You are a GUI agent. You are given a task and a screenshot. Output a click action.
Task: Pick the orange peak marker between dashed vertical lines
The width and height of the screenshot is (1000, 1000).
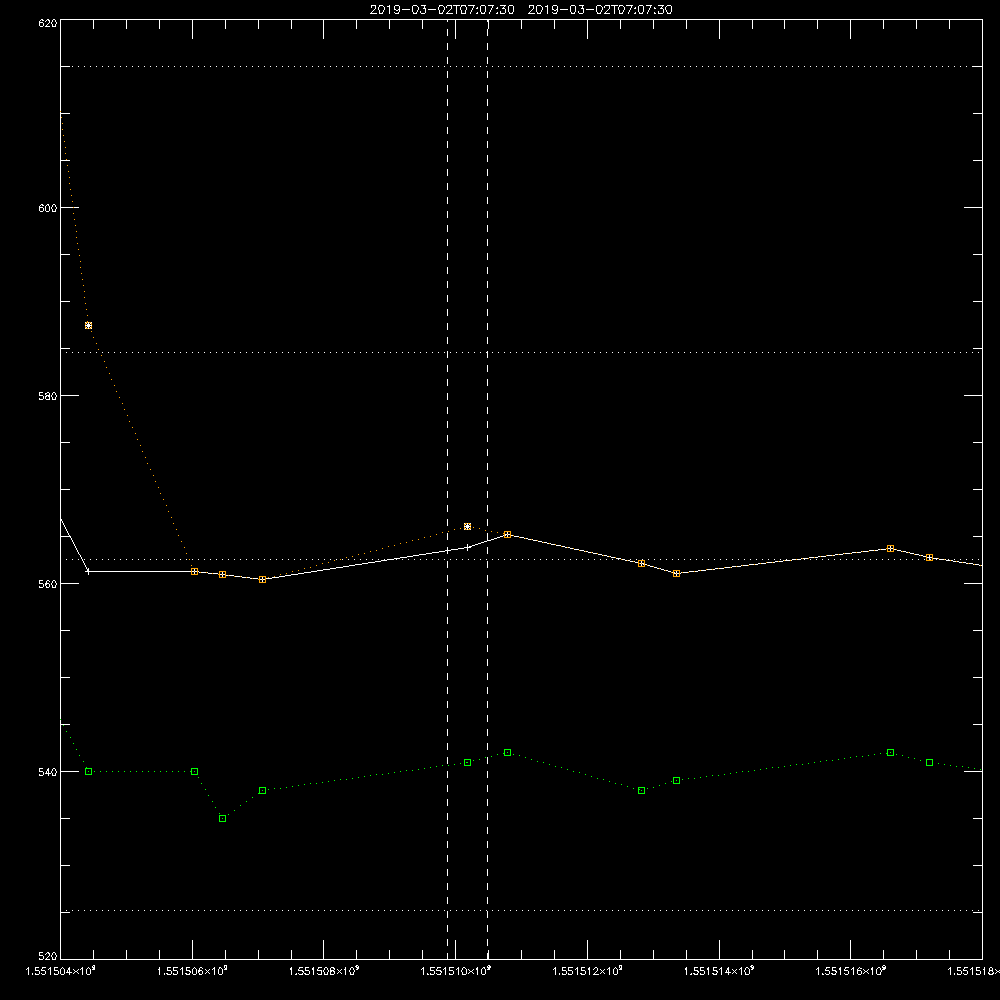click(x=467, y=527)
